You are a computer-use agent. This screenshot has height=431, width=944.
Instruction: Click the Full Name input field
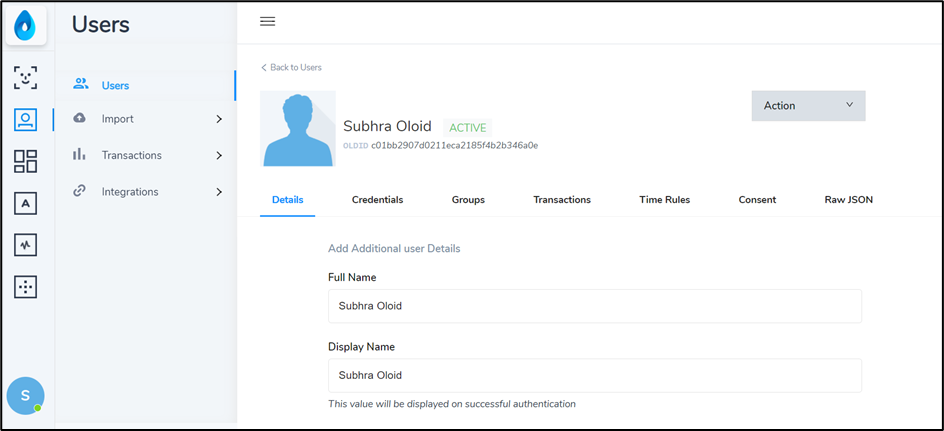(595, 306)
